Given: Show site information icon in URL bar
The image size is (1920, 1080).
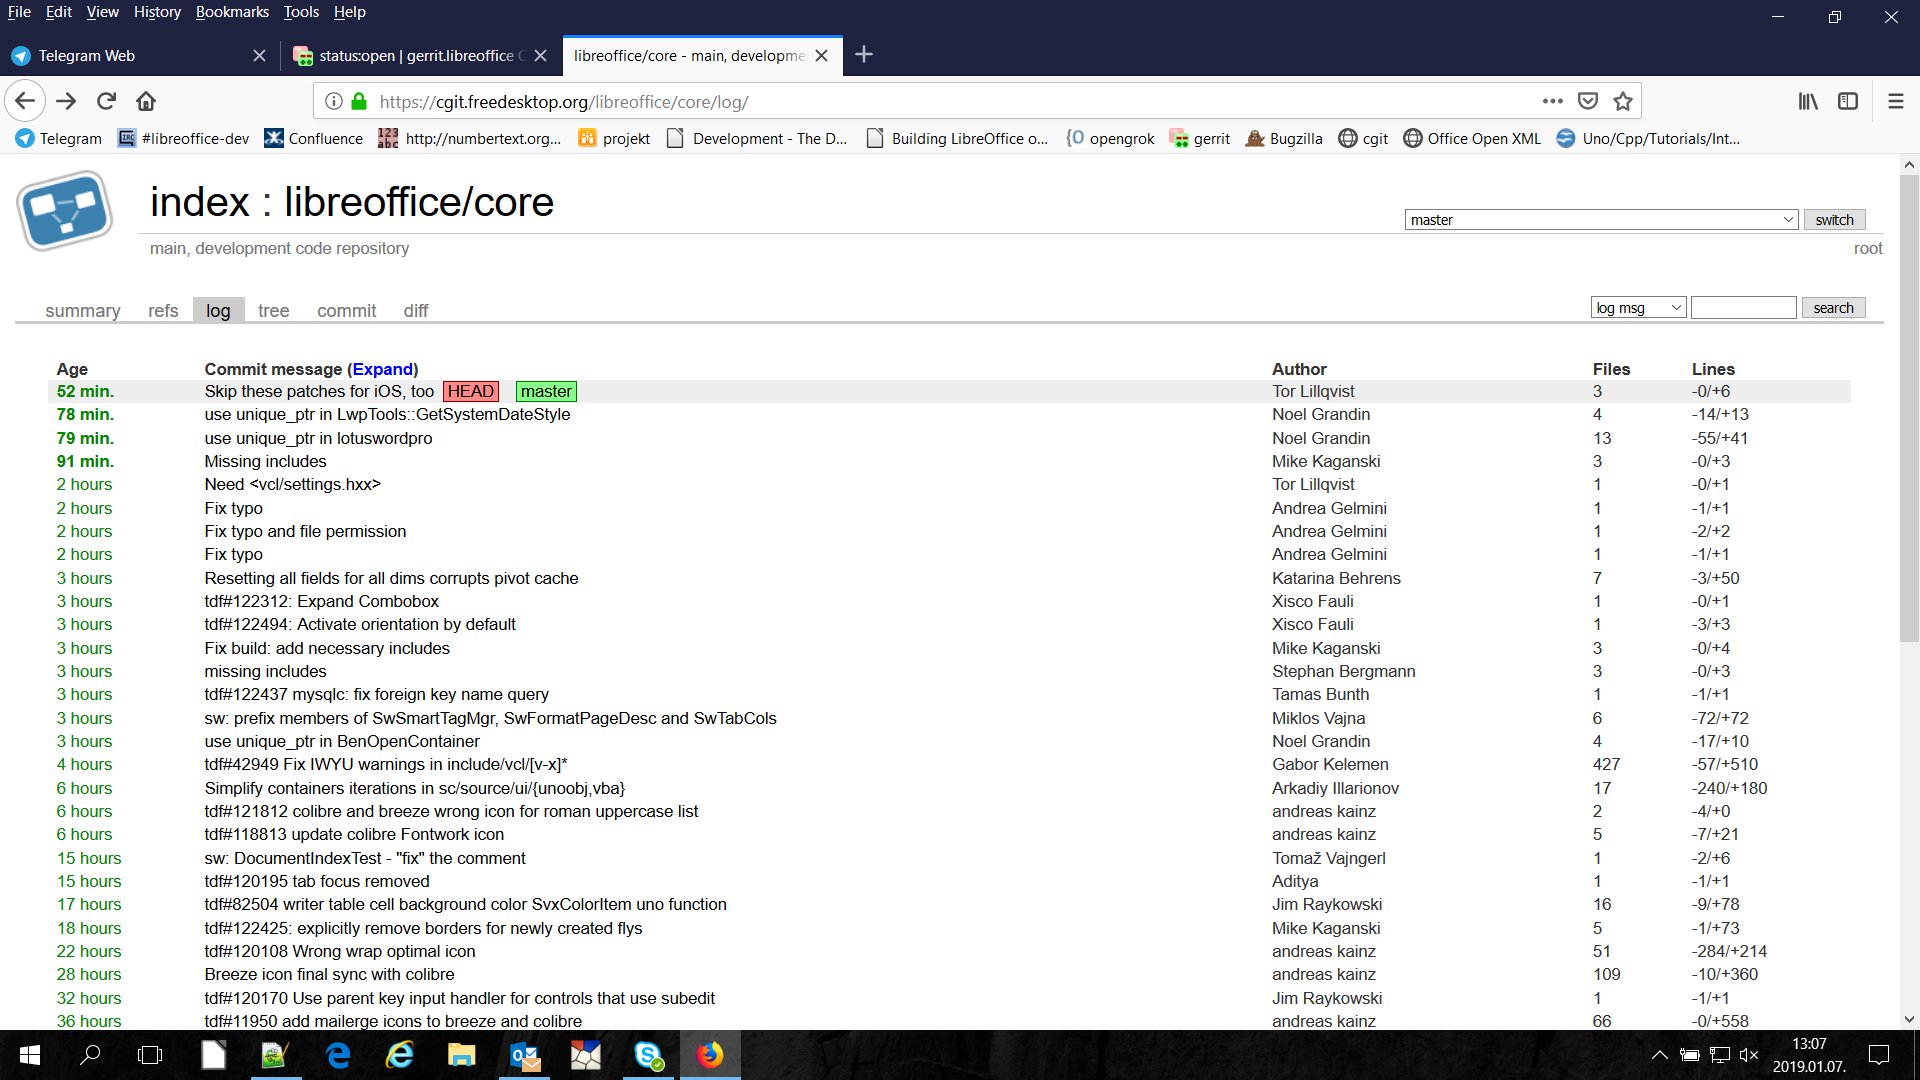Looking at the screenshot, I should (334, 101).
